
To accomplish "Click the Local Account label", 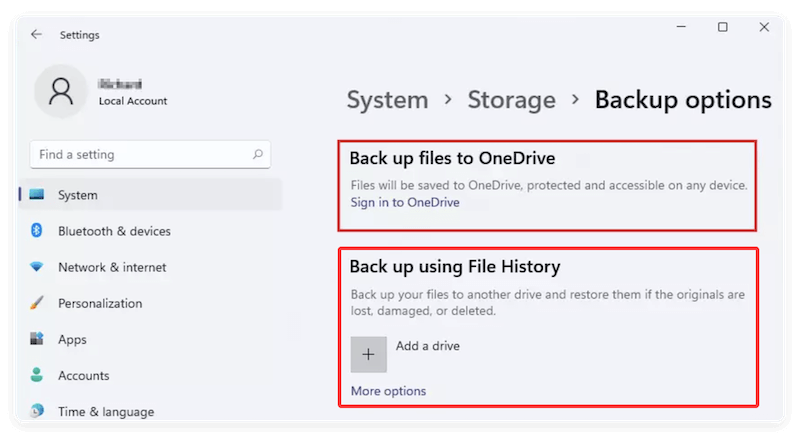I will coord(133,101).
